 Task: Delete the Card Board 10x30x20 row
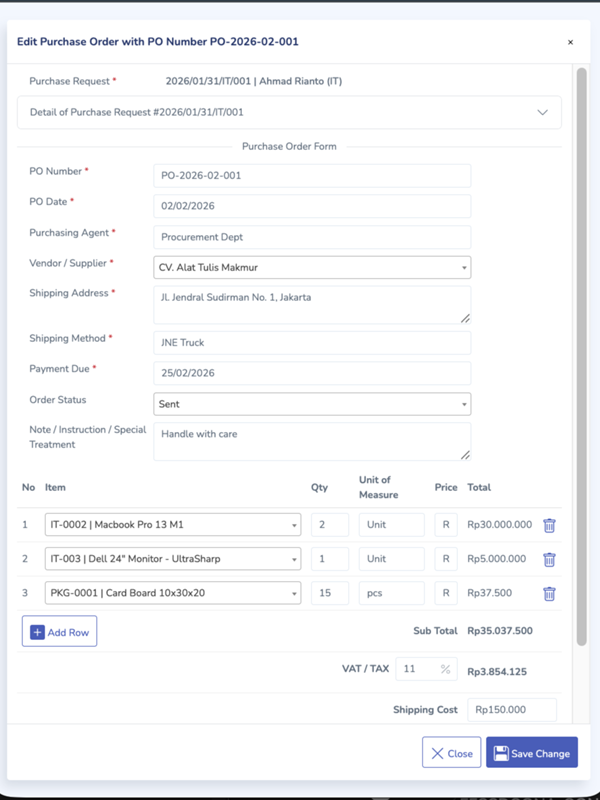tap(549, 593)
